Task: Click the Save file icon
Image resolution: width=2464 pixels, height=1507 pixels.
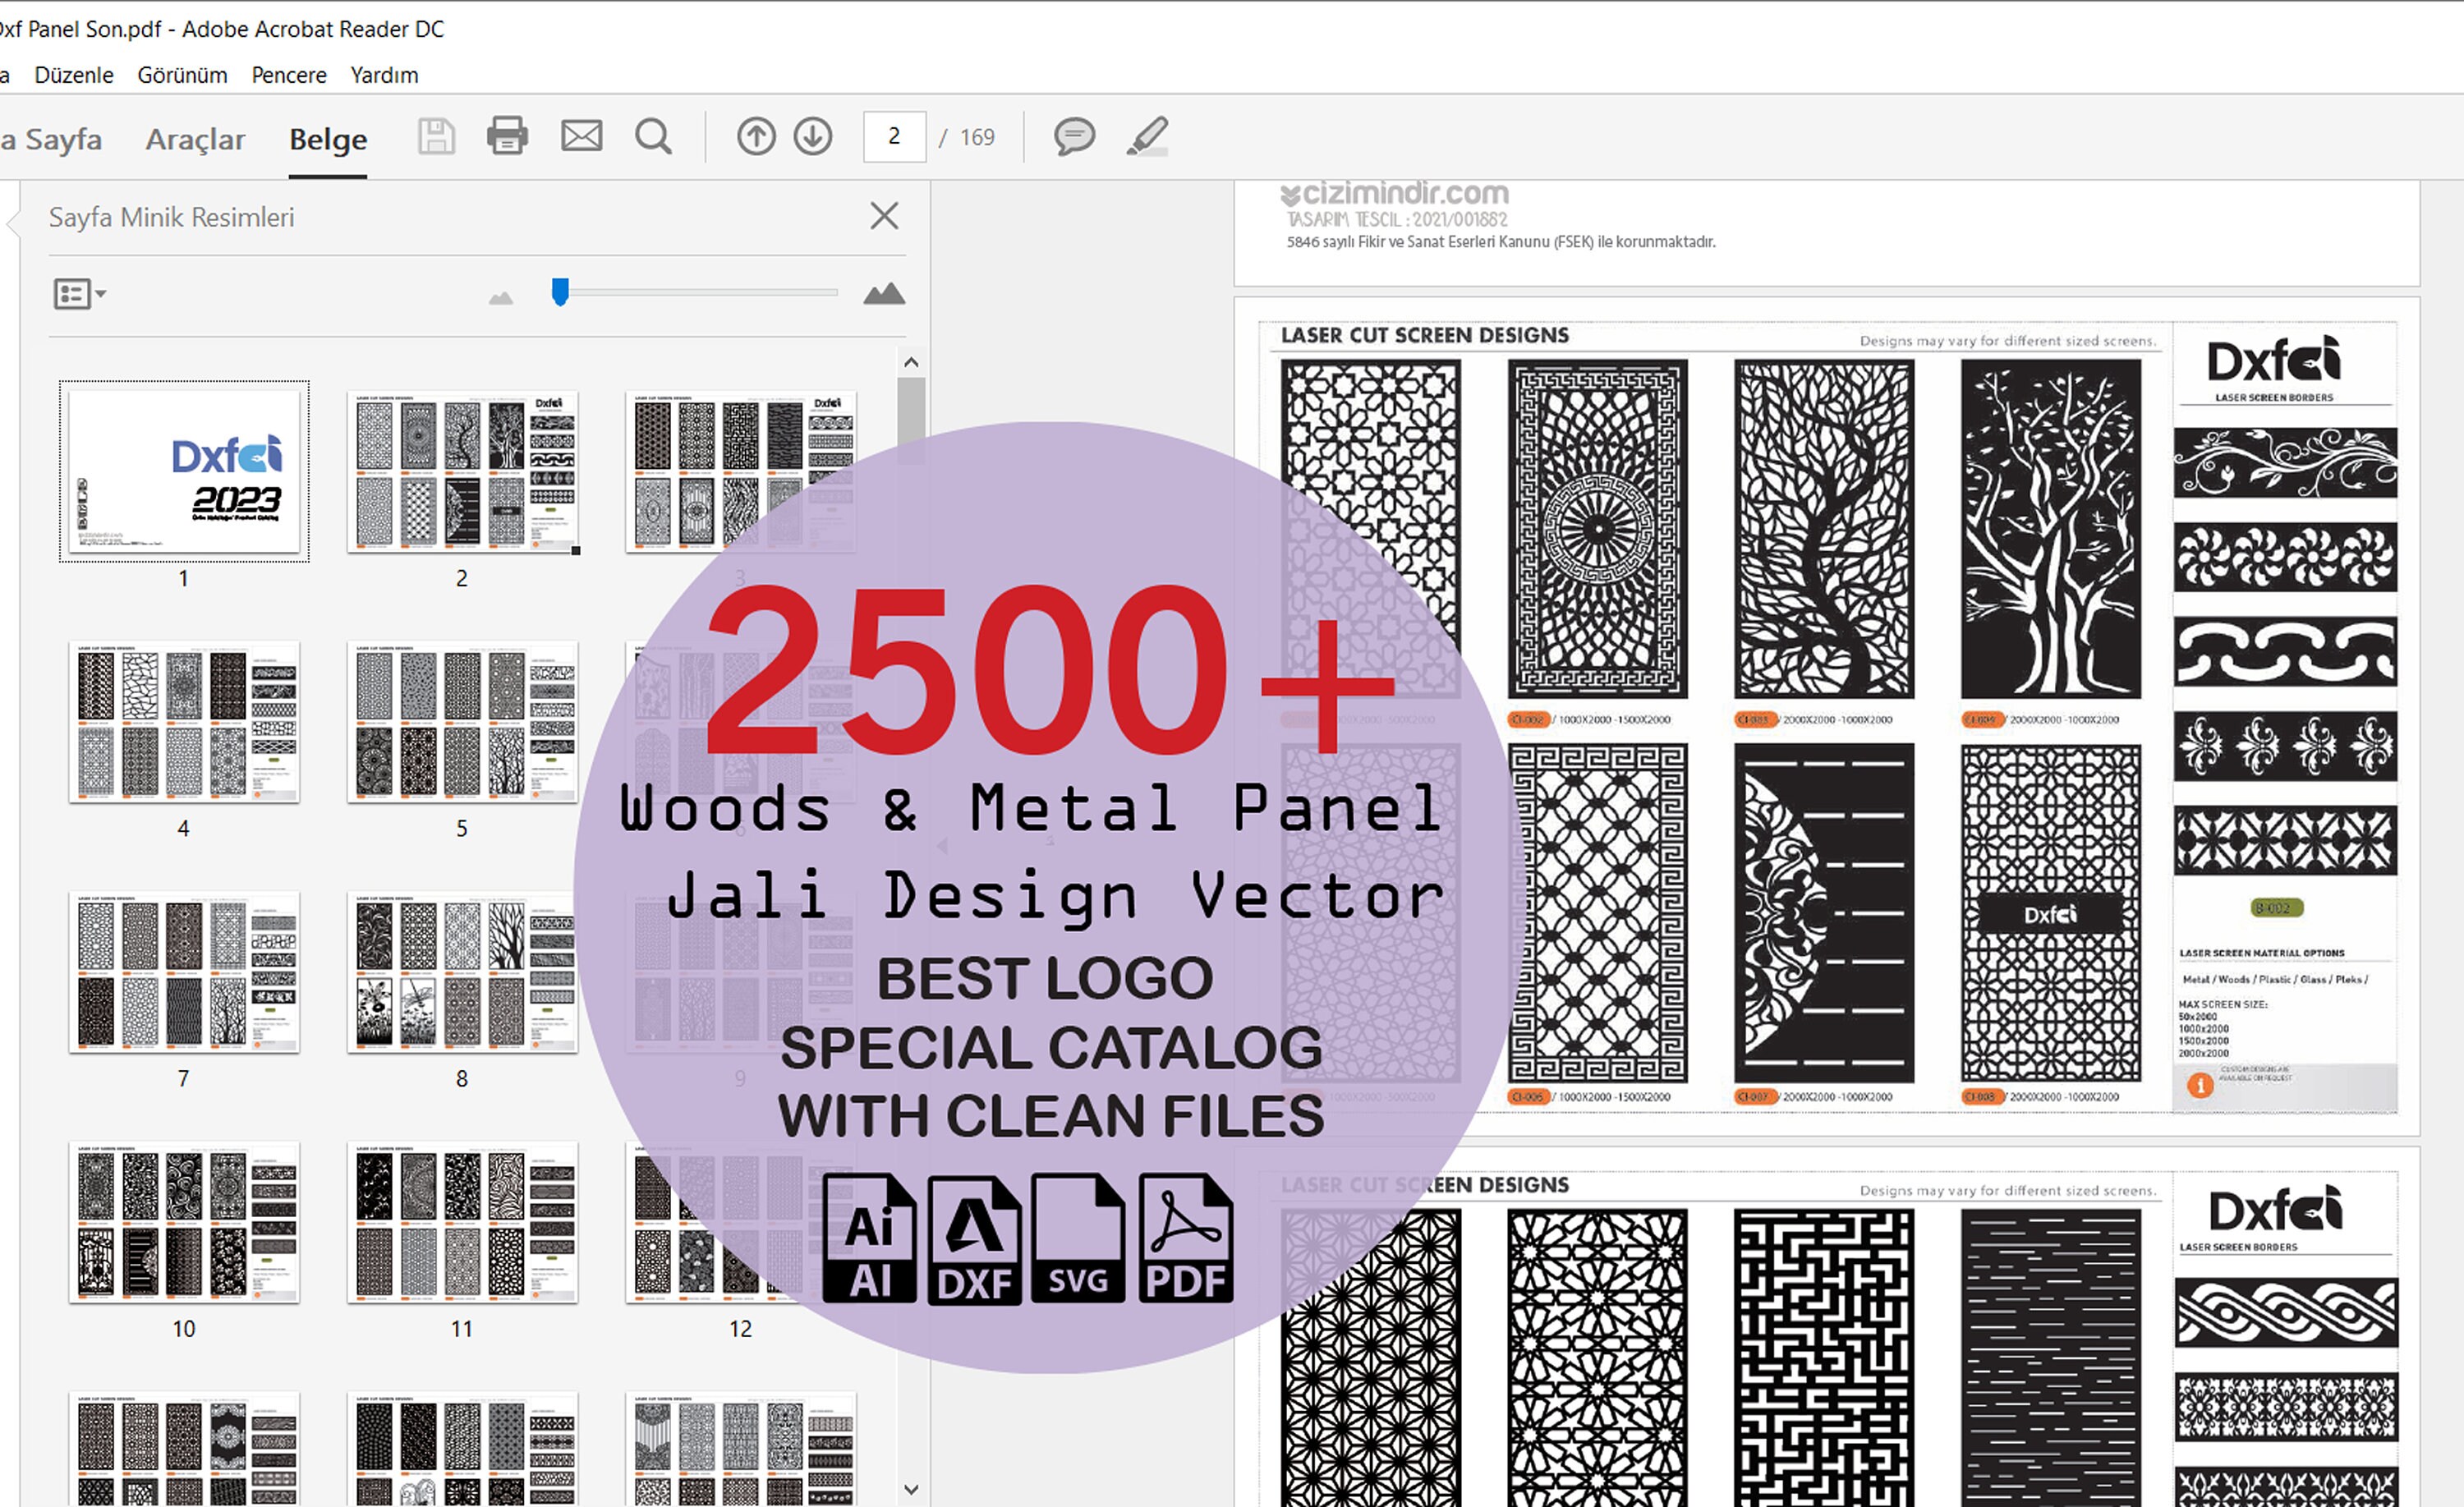Action: [x=436, y=137]
